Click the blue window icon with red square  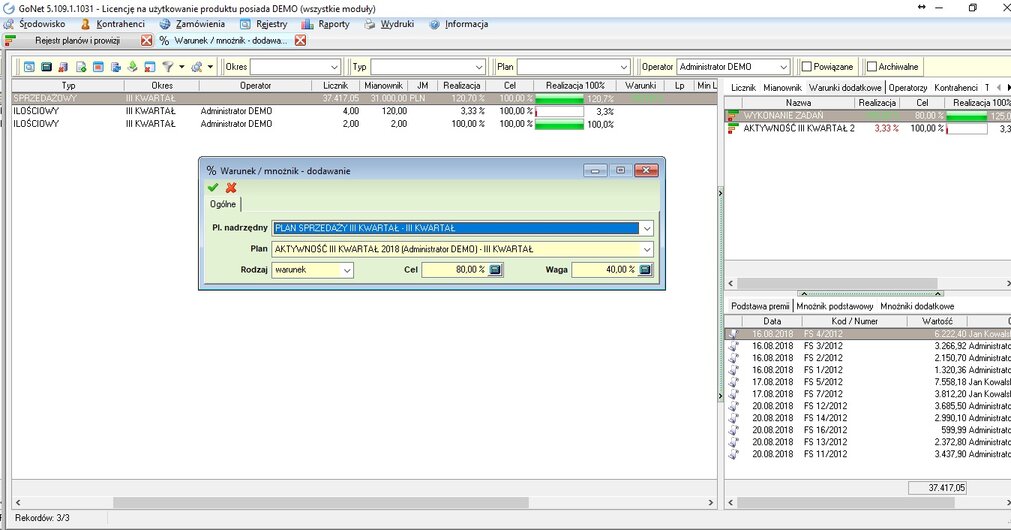pos(98,66)
